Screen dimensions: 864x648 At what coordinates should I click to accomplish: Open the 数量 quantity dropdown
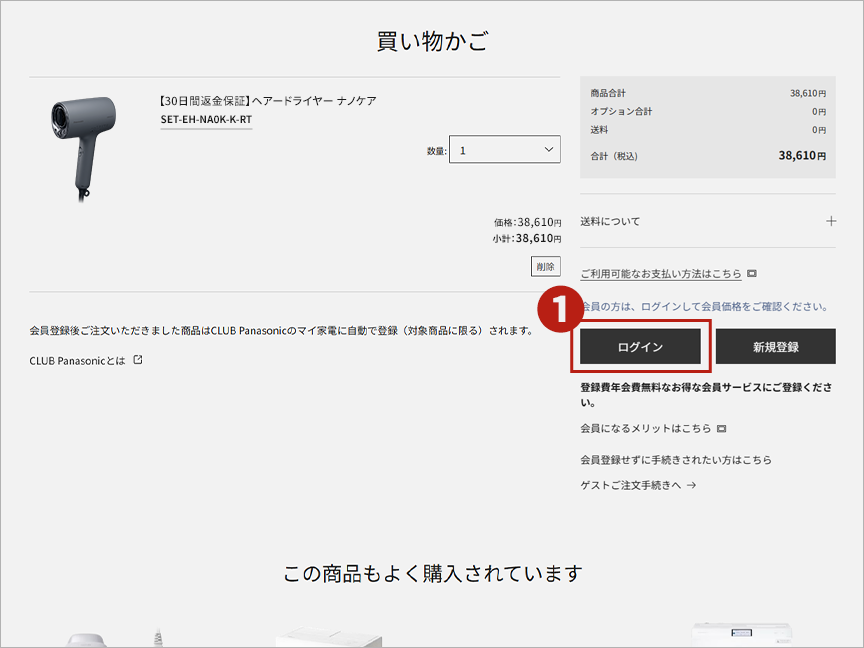point(505,150)
